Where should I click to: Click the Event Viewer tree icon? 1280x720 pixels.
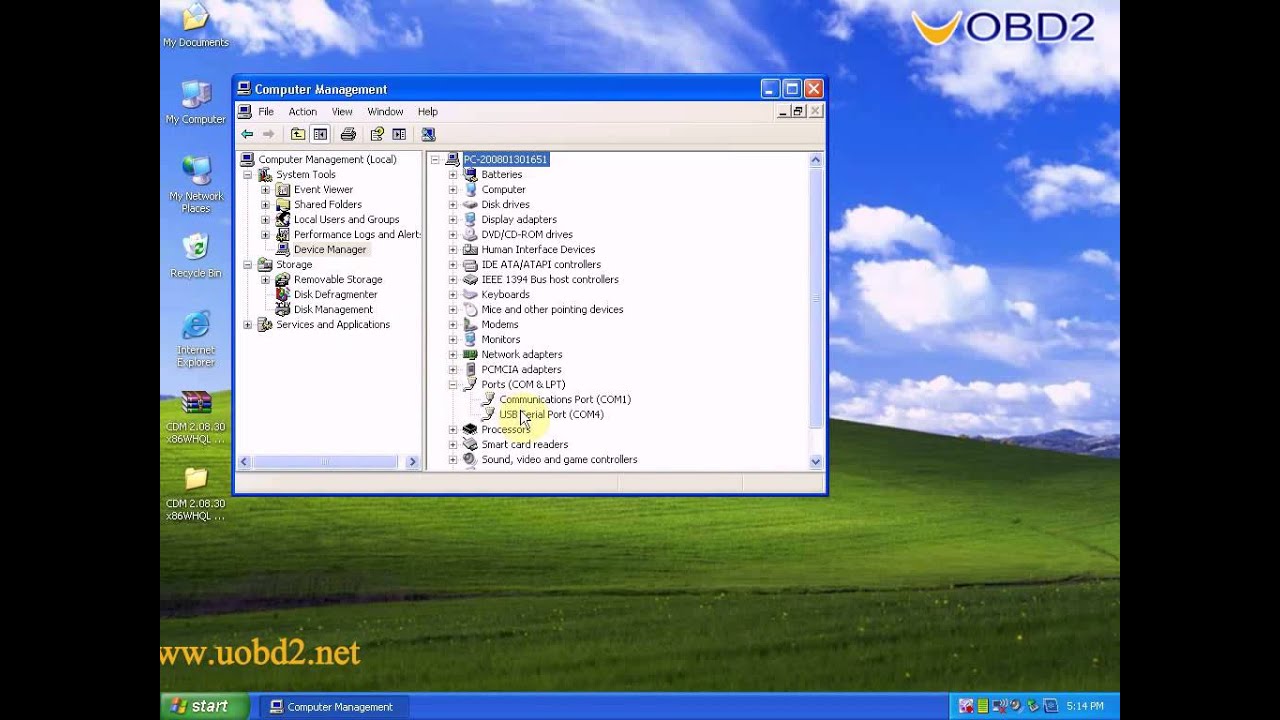[x=283, y=189]
